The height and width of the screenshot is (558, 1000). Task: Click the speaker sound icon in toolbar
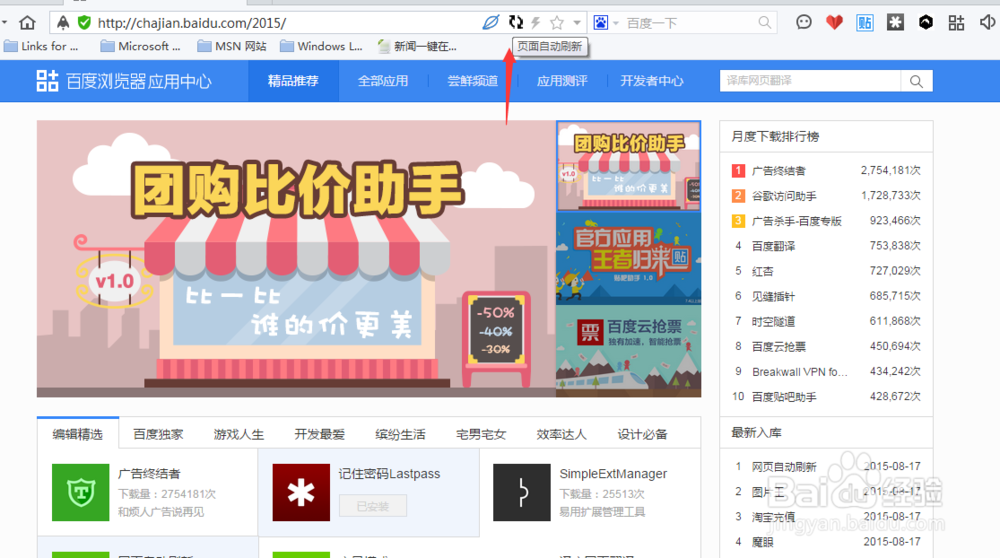pyautogui.click(x=987, y=23)
